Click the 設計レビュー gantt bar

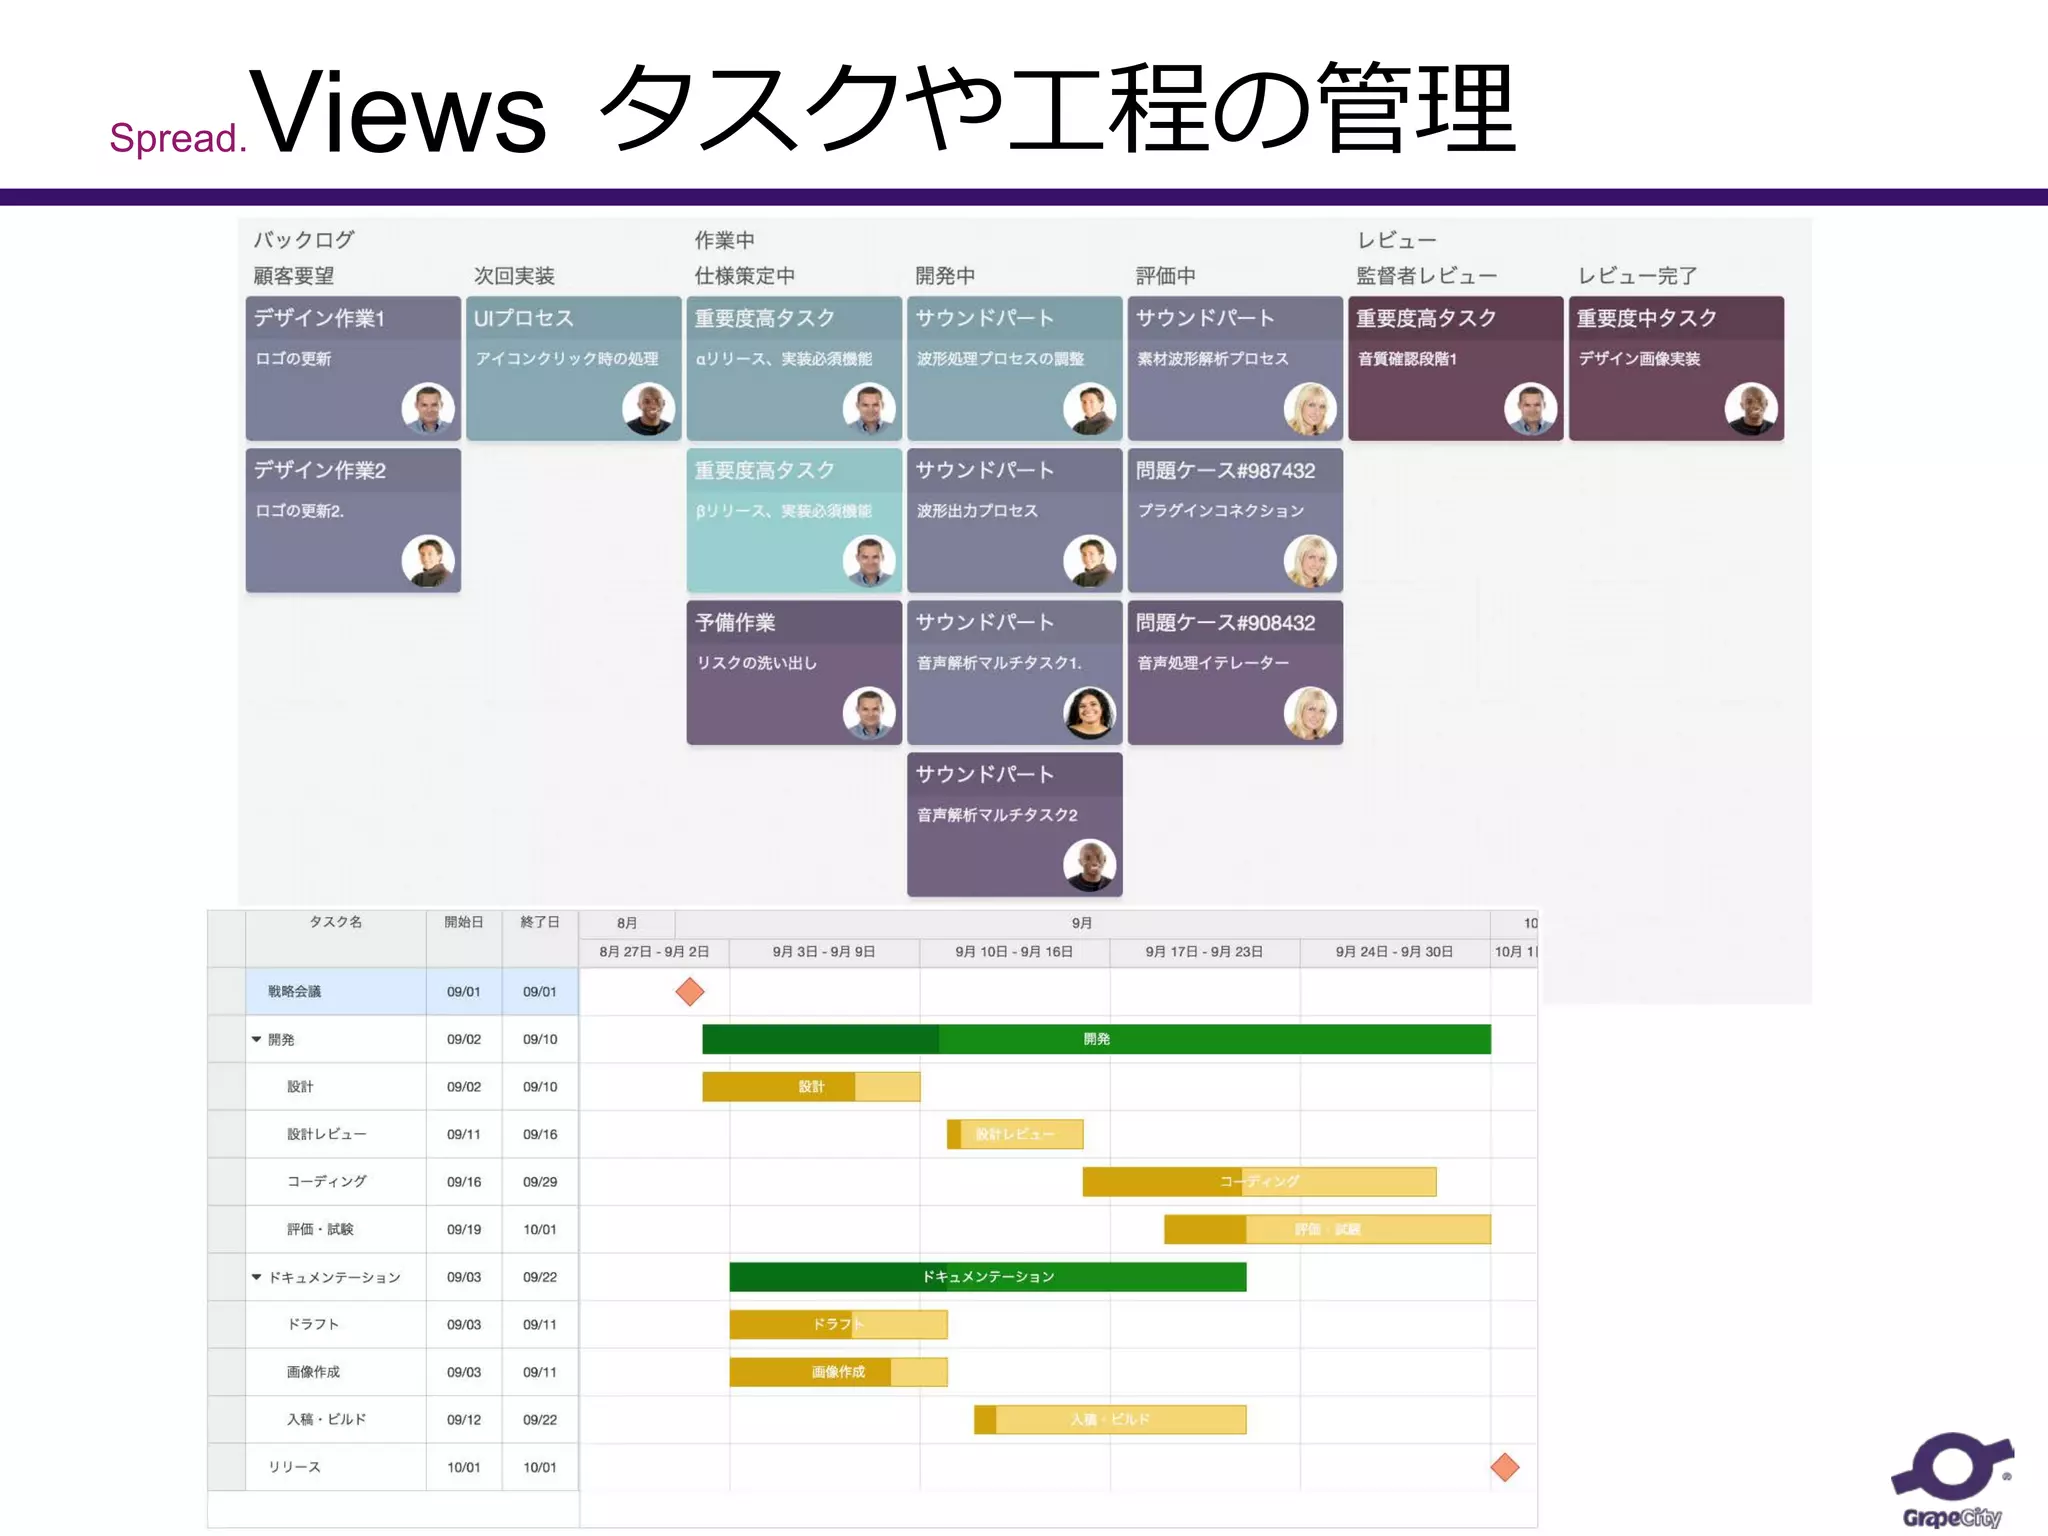[1015, 1134]
